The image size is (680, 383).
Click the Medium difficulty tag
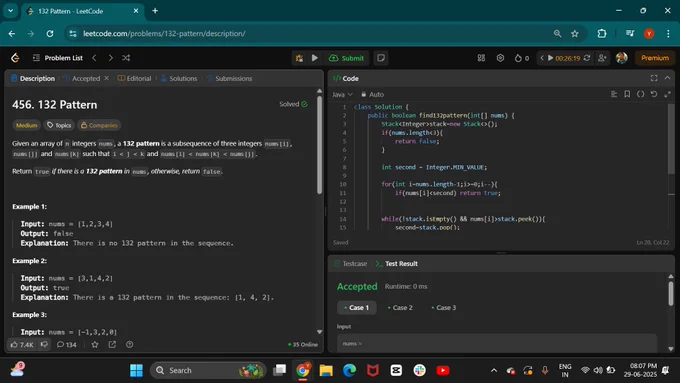[26, 125]
